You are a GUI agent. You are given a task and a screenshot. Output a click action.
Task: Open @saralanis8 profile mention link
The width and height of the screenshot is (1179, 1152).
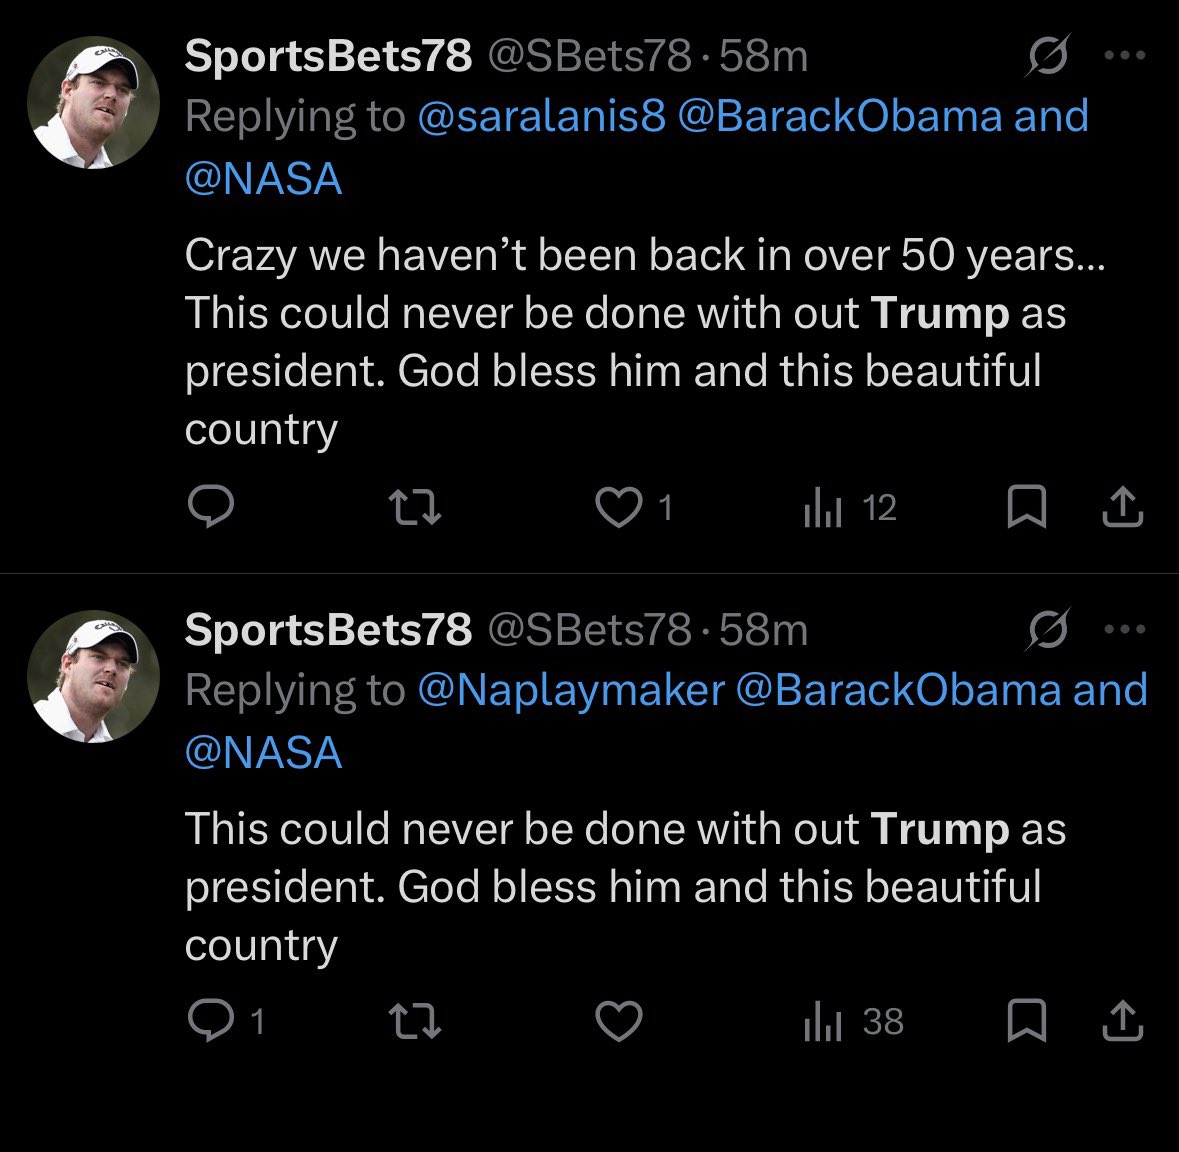(x=540, y=117)
